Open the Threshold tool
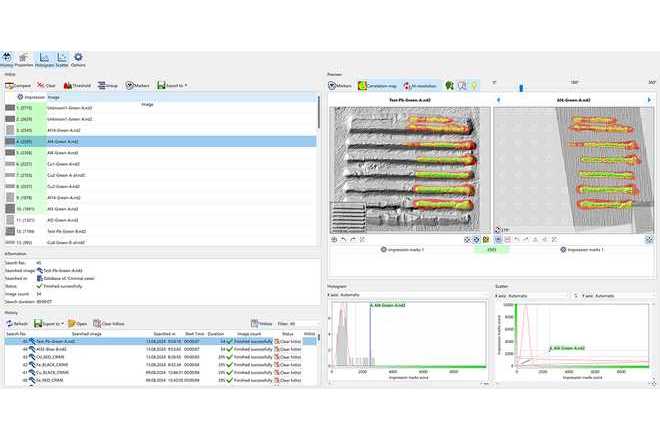 coord(77,85)
